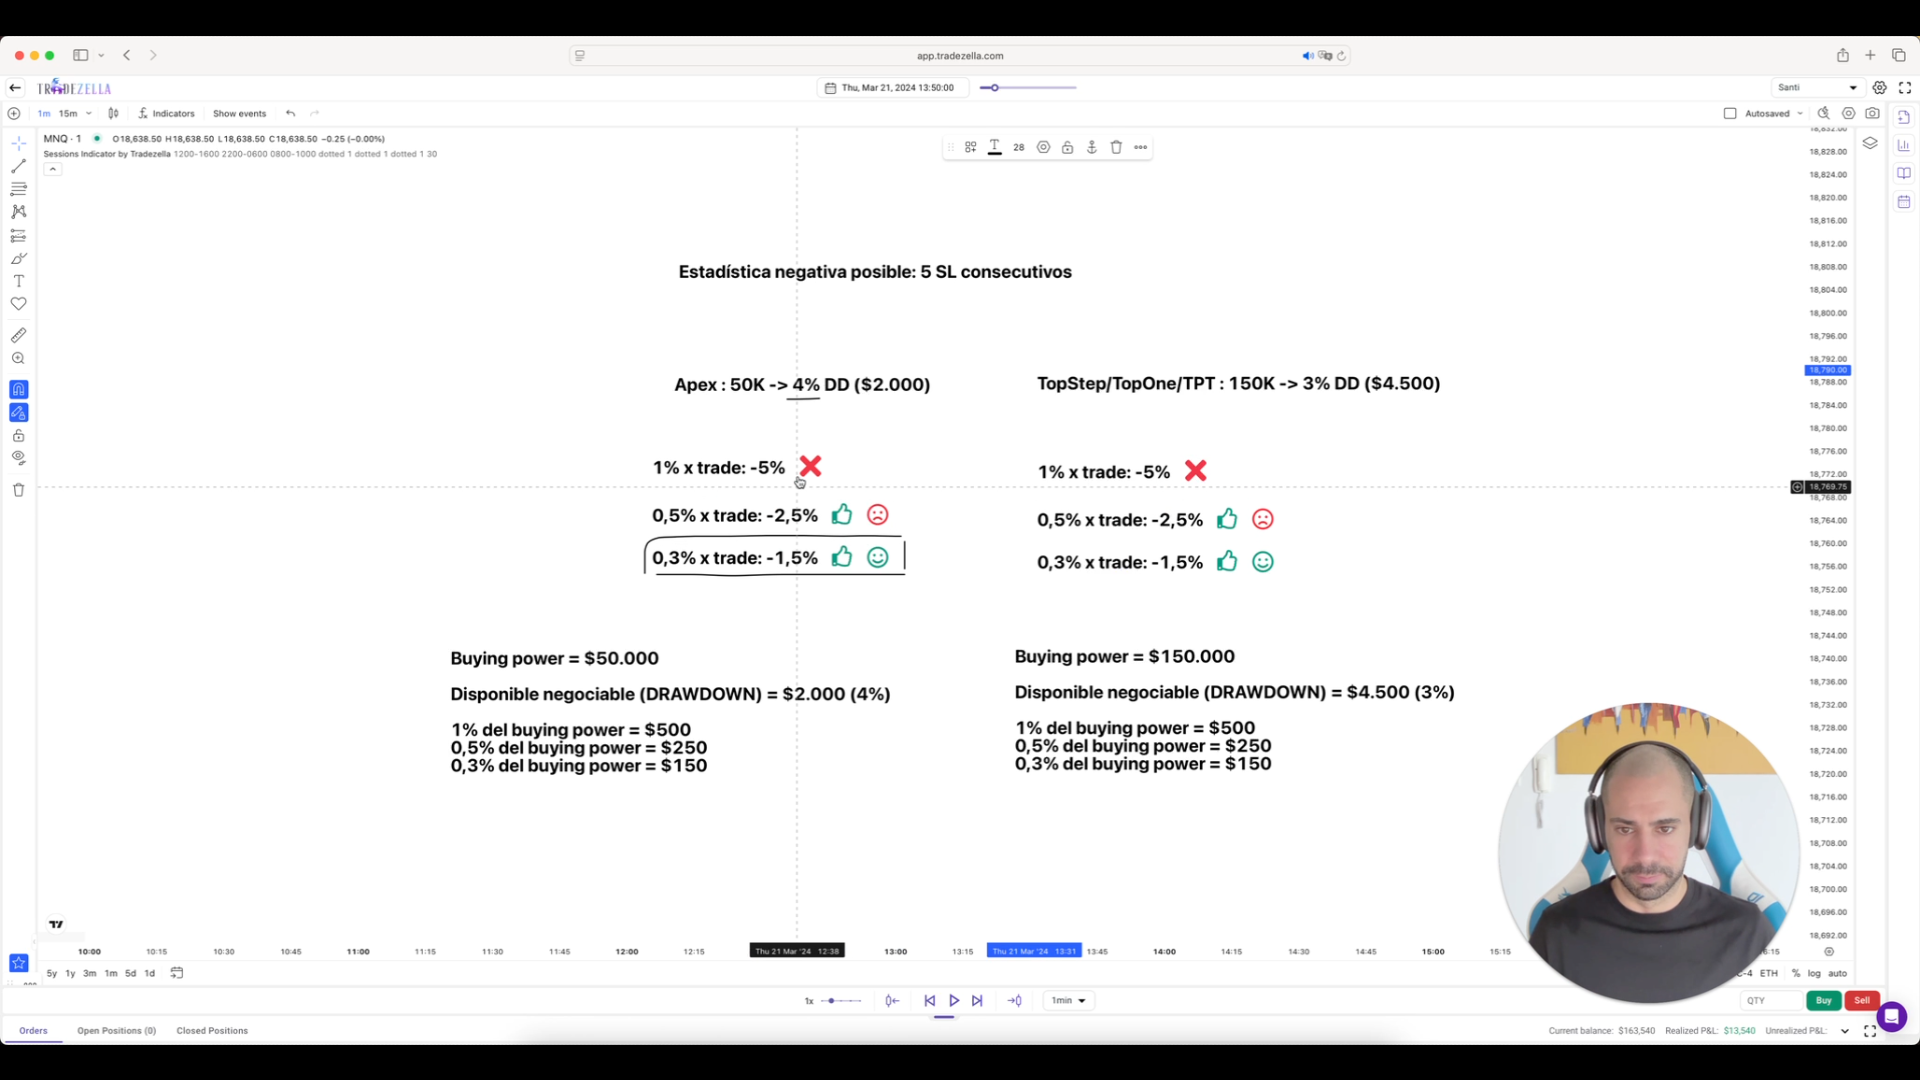Click the green Buy button
The image size is (1920, 1080).
1824,1001
